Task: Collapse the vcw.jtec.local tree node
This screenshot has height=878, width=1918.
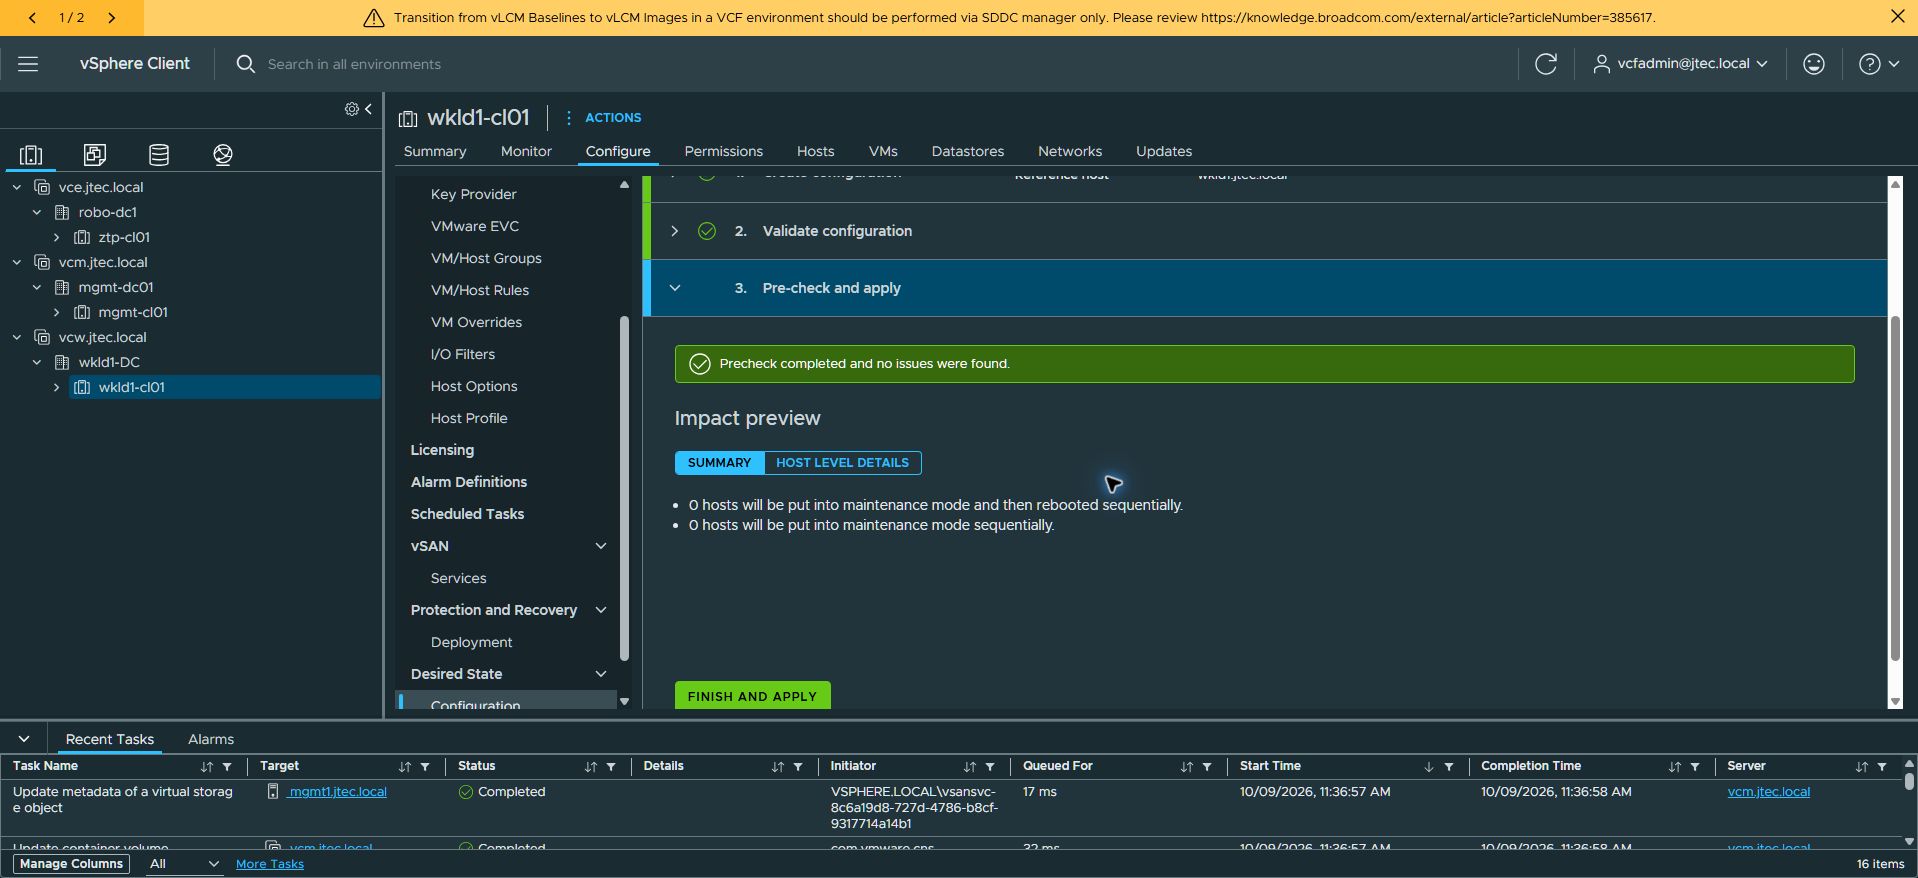Action: pyautogui.click(x=17, y=337)
